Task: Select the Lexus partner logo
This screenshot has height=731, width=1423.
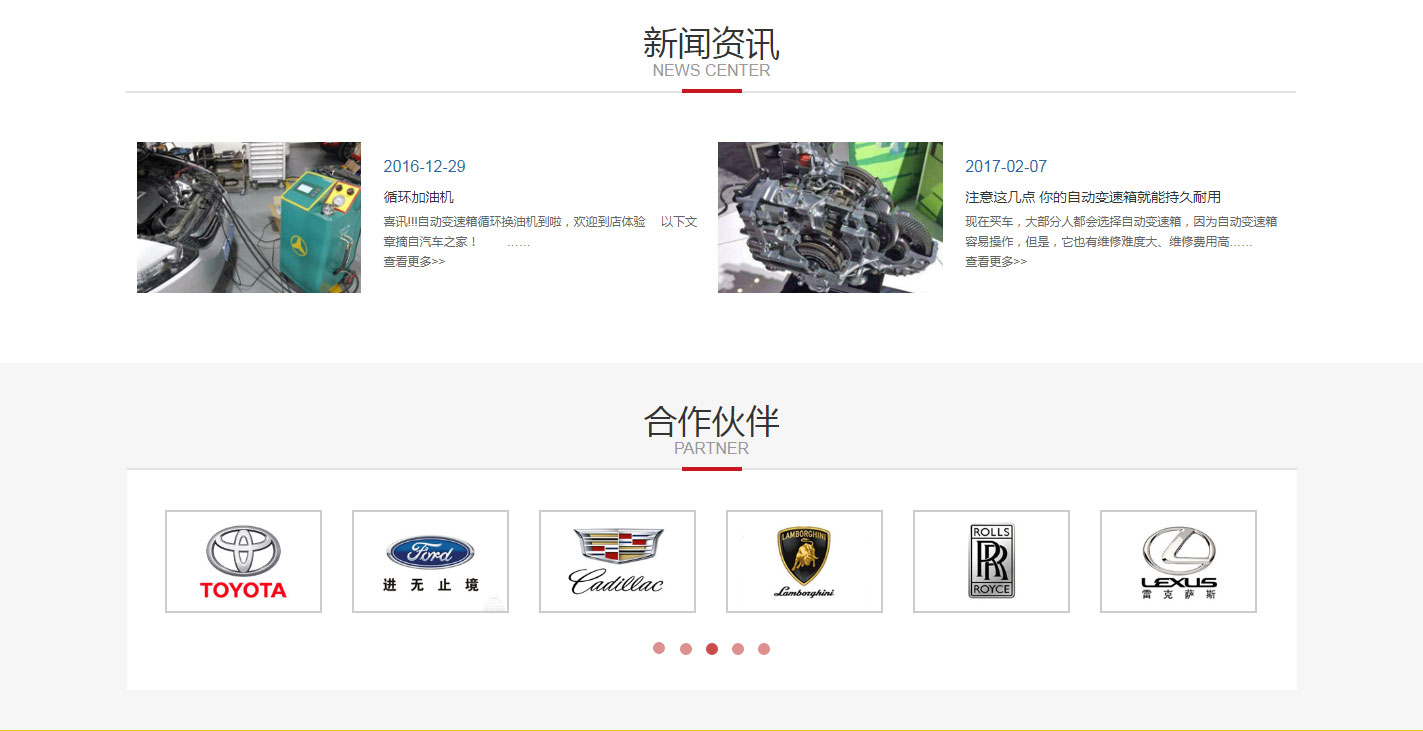Action: coord(1178,561)
